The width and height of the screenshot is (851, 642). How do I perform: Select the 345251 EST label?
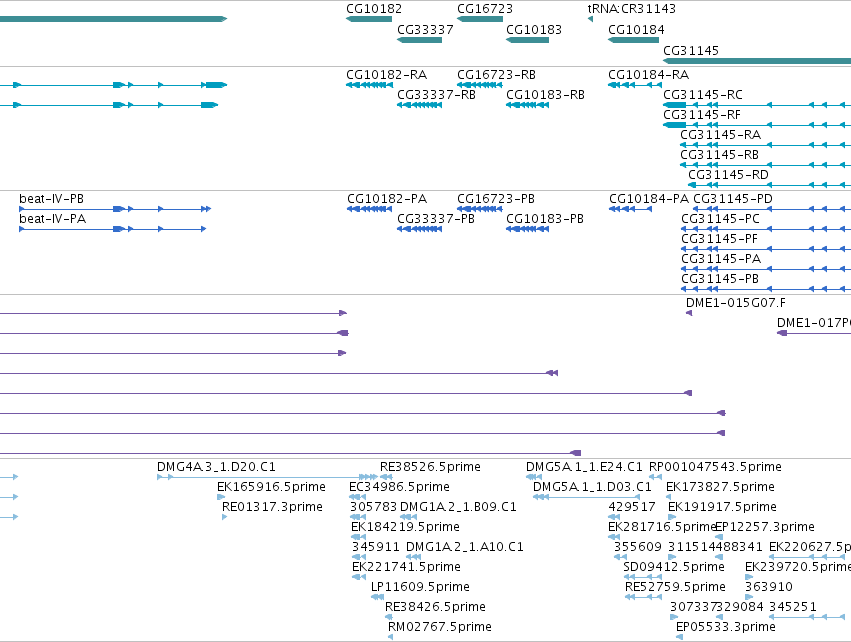pos(793,608)
